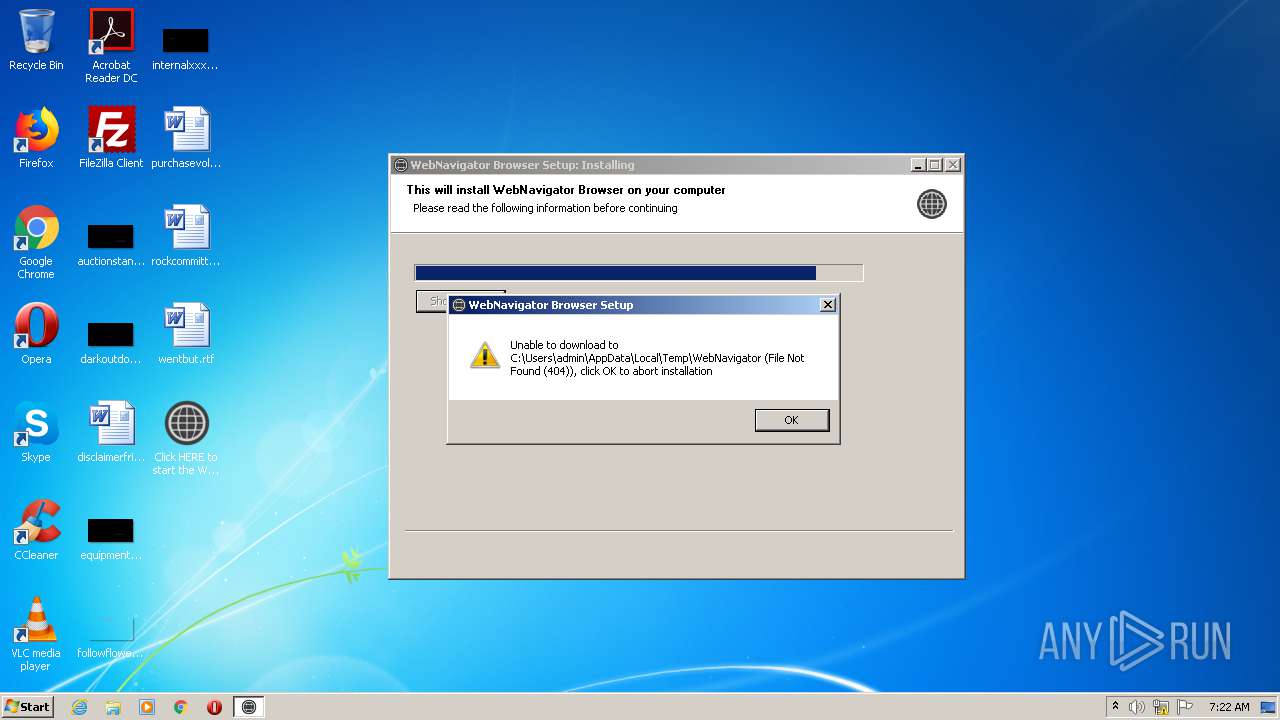1280x720 pixels.
Task: Launch Internet Explorer from the taskbar
Action: click(79, 707)
